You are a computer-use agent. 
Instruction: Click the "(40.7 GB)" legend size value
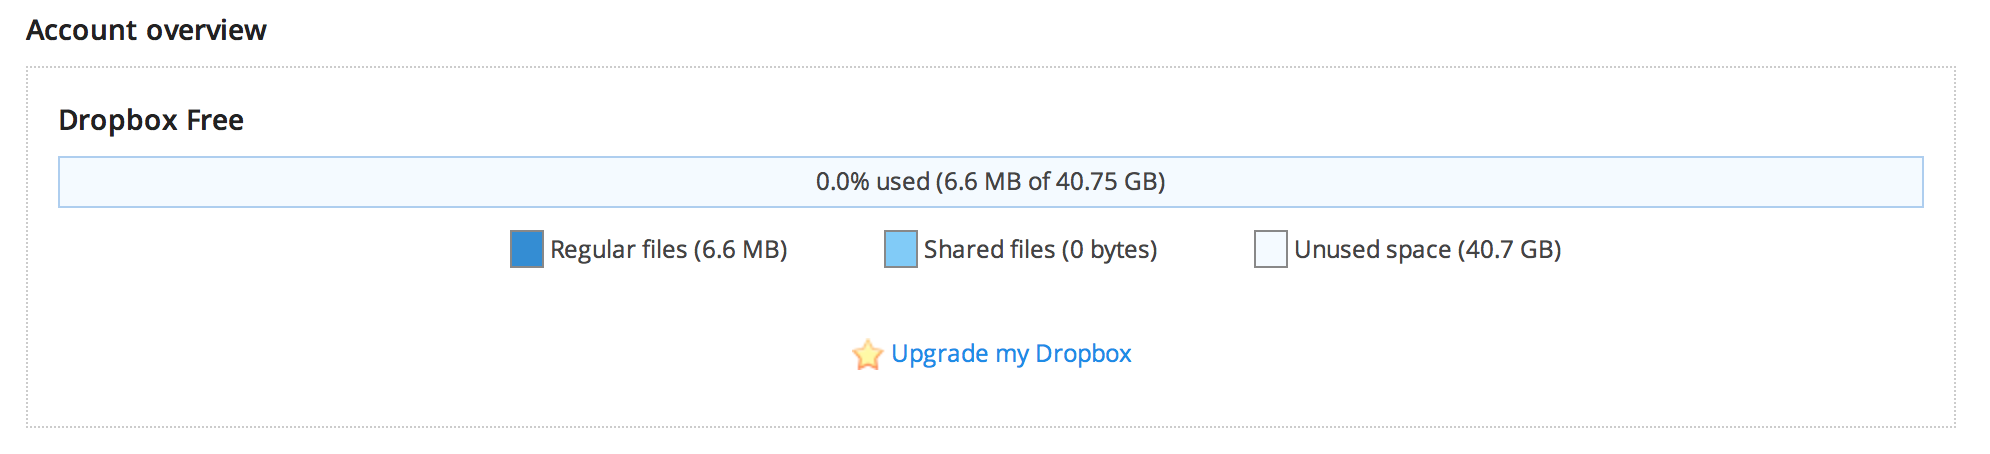click(x=1510, y=249)
